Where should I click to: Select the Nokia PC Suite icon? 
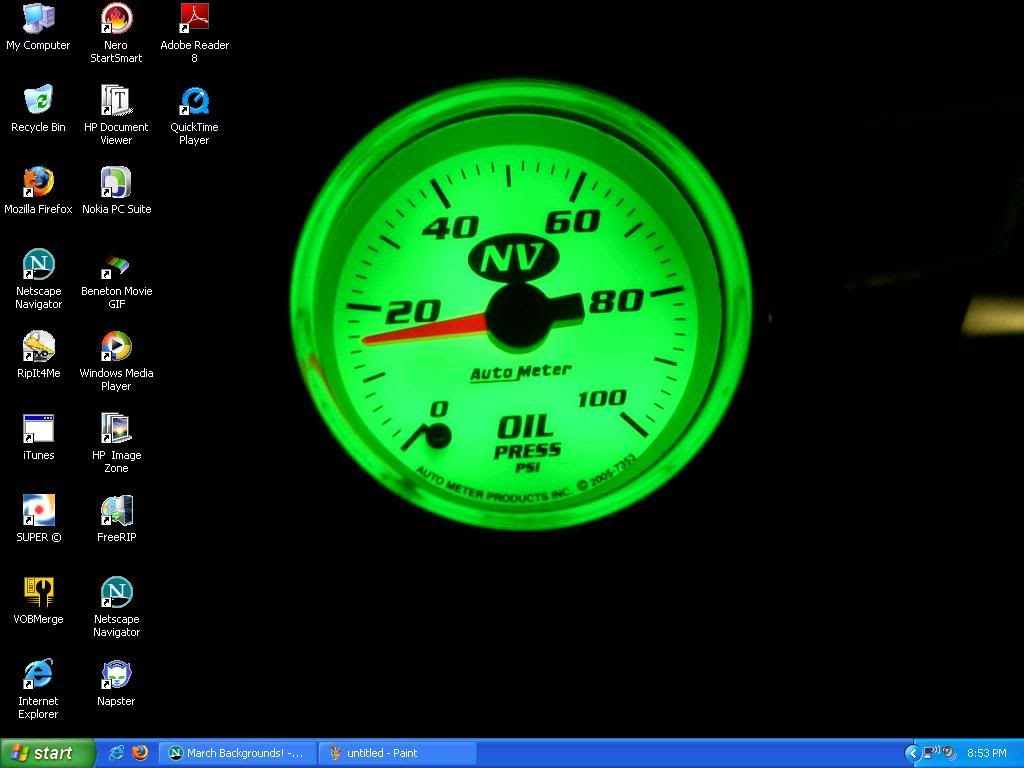[x=116, y=191]
